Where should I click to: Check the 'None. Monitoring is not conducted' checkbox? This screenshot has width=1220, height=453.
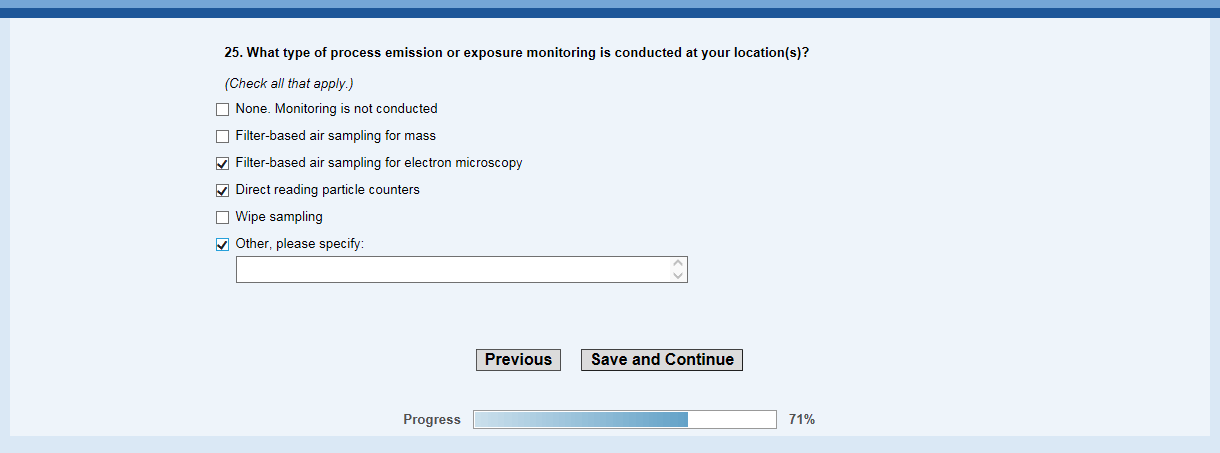(x=222, y=109)
